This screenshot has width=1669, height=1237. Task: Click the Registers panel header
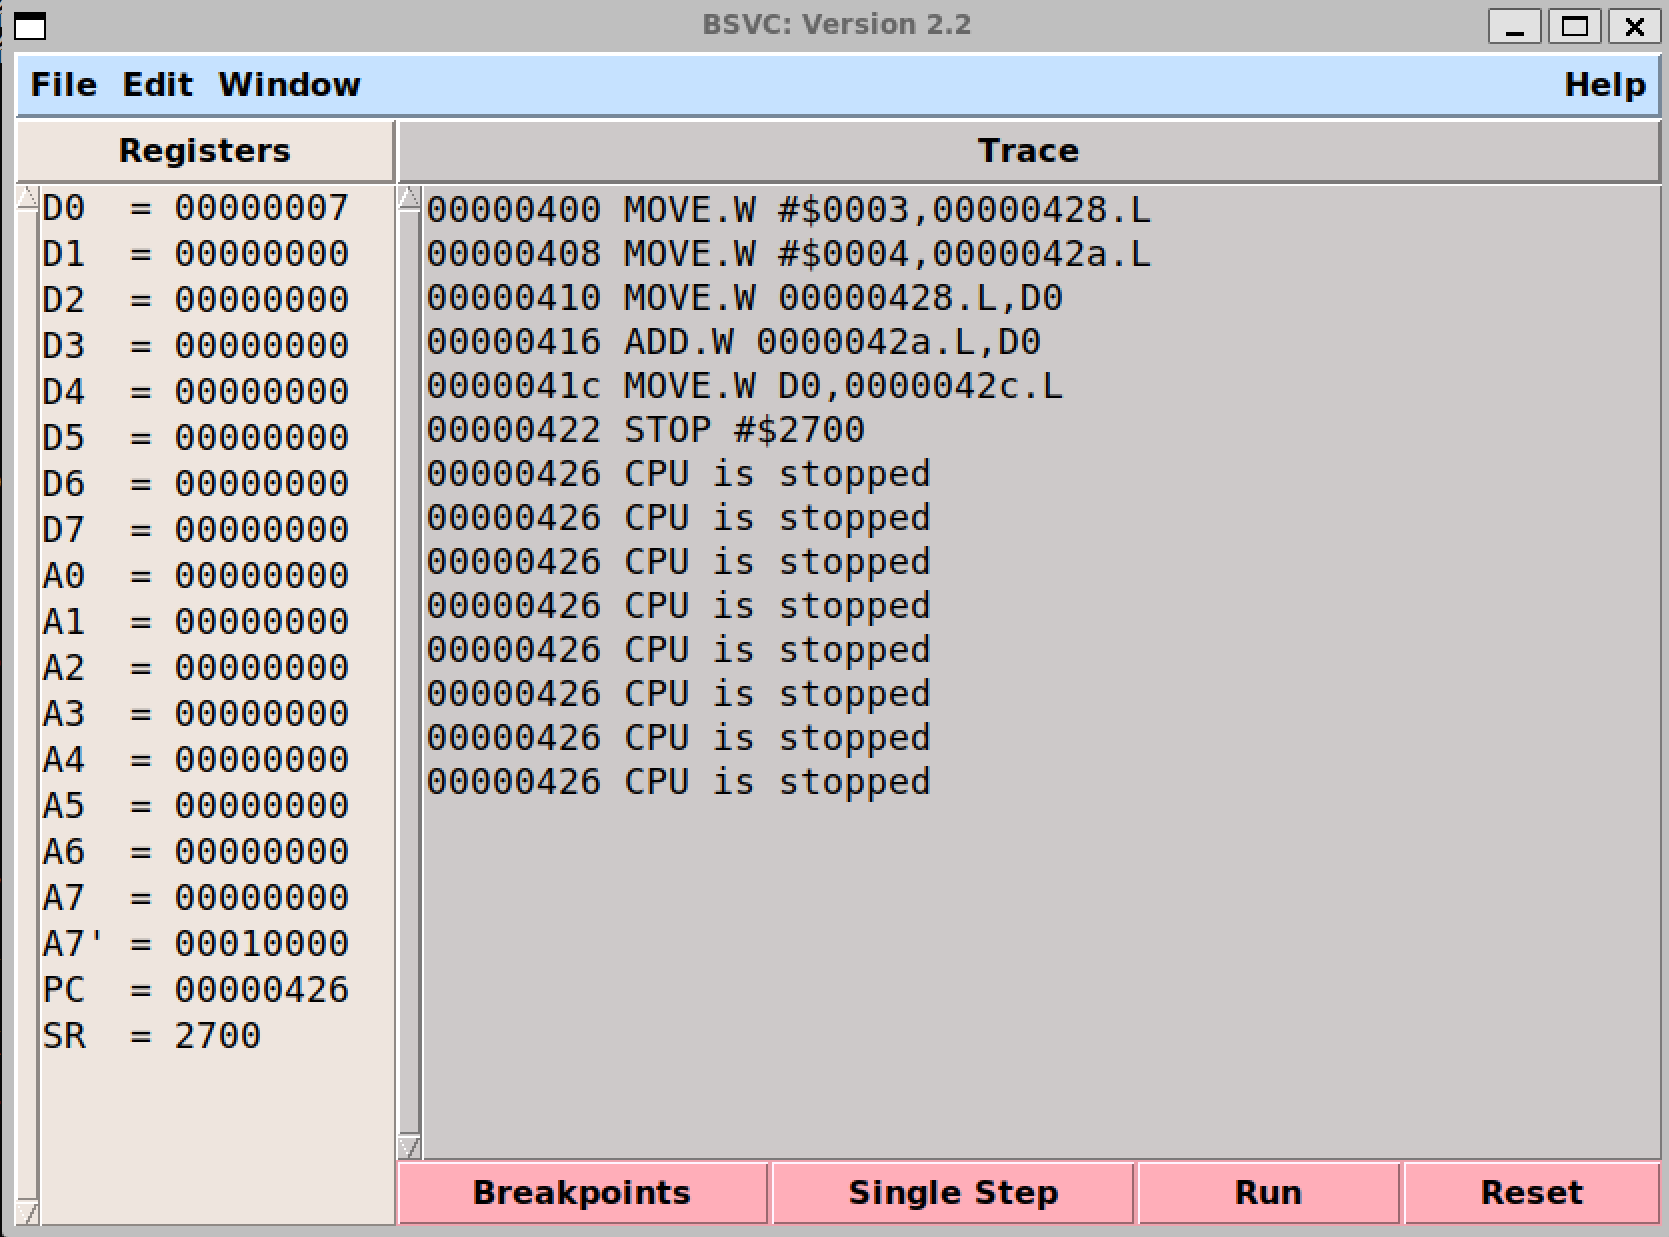coord(205,151)
